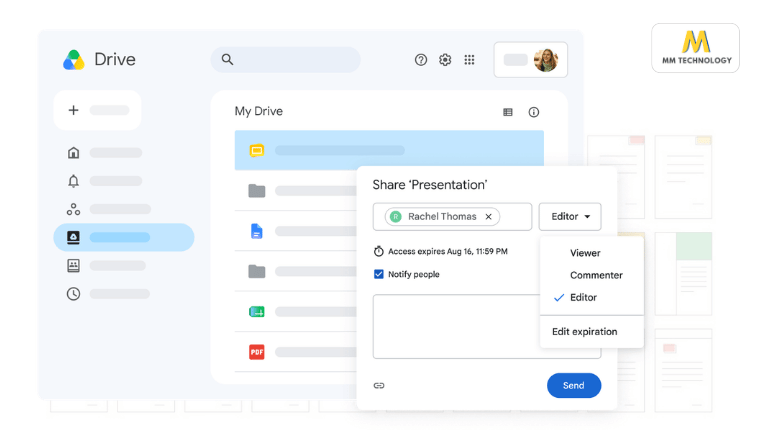Viewport: 760px width, 430px height.
Task: Click the user profile avatar
Action: [x=546, y=60]
